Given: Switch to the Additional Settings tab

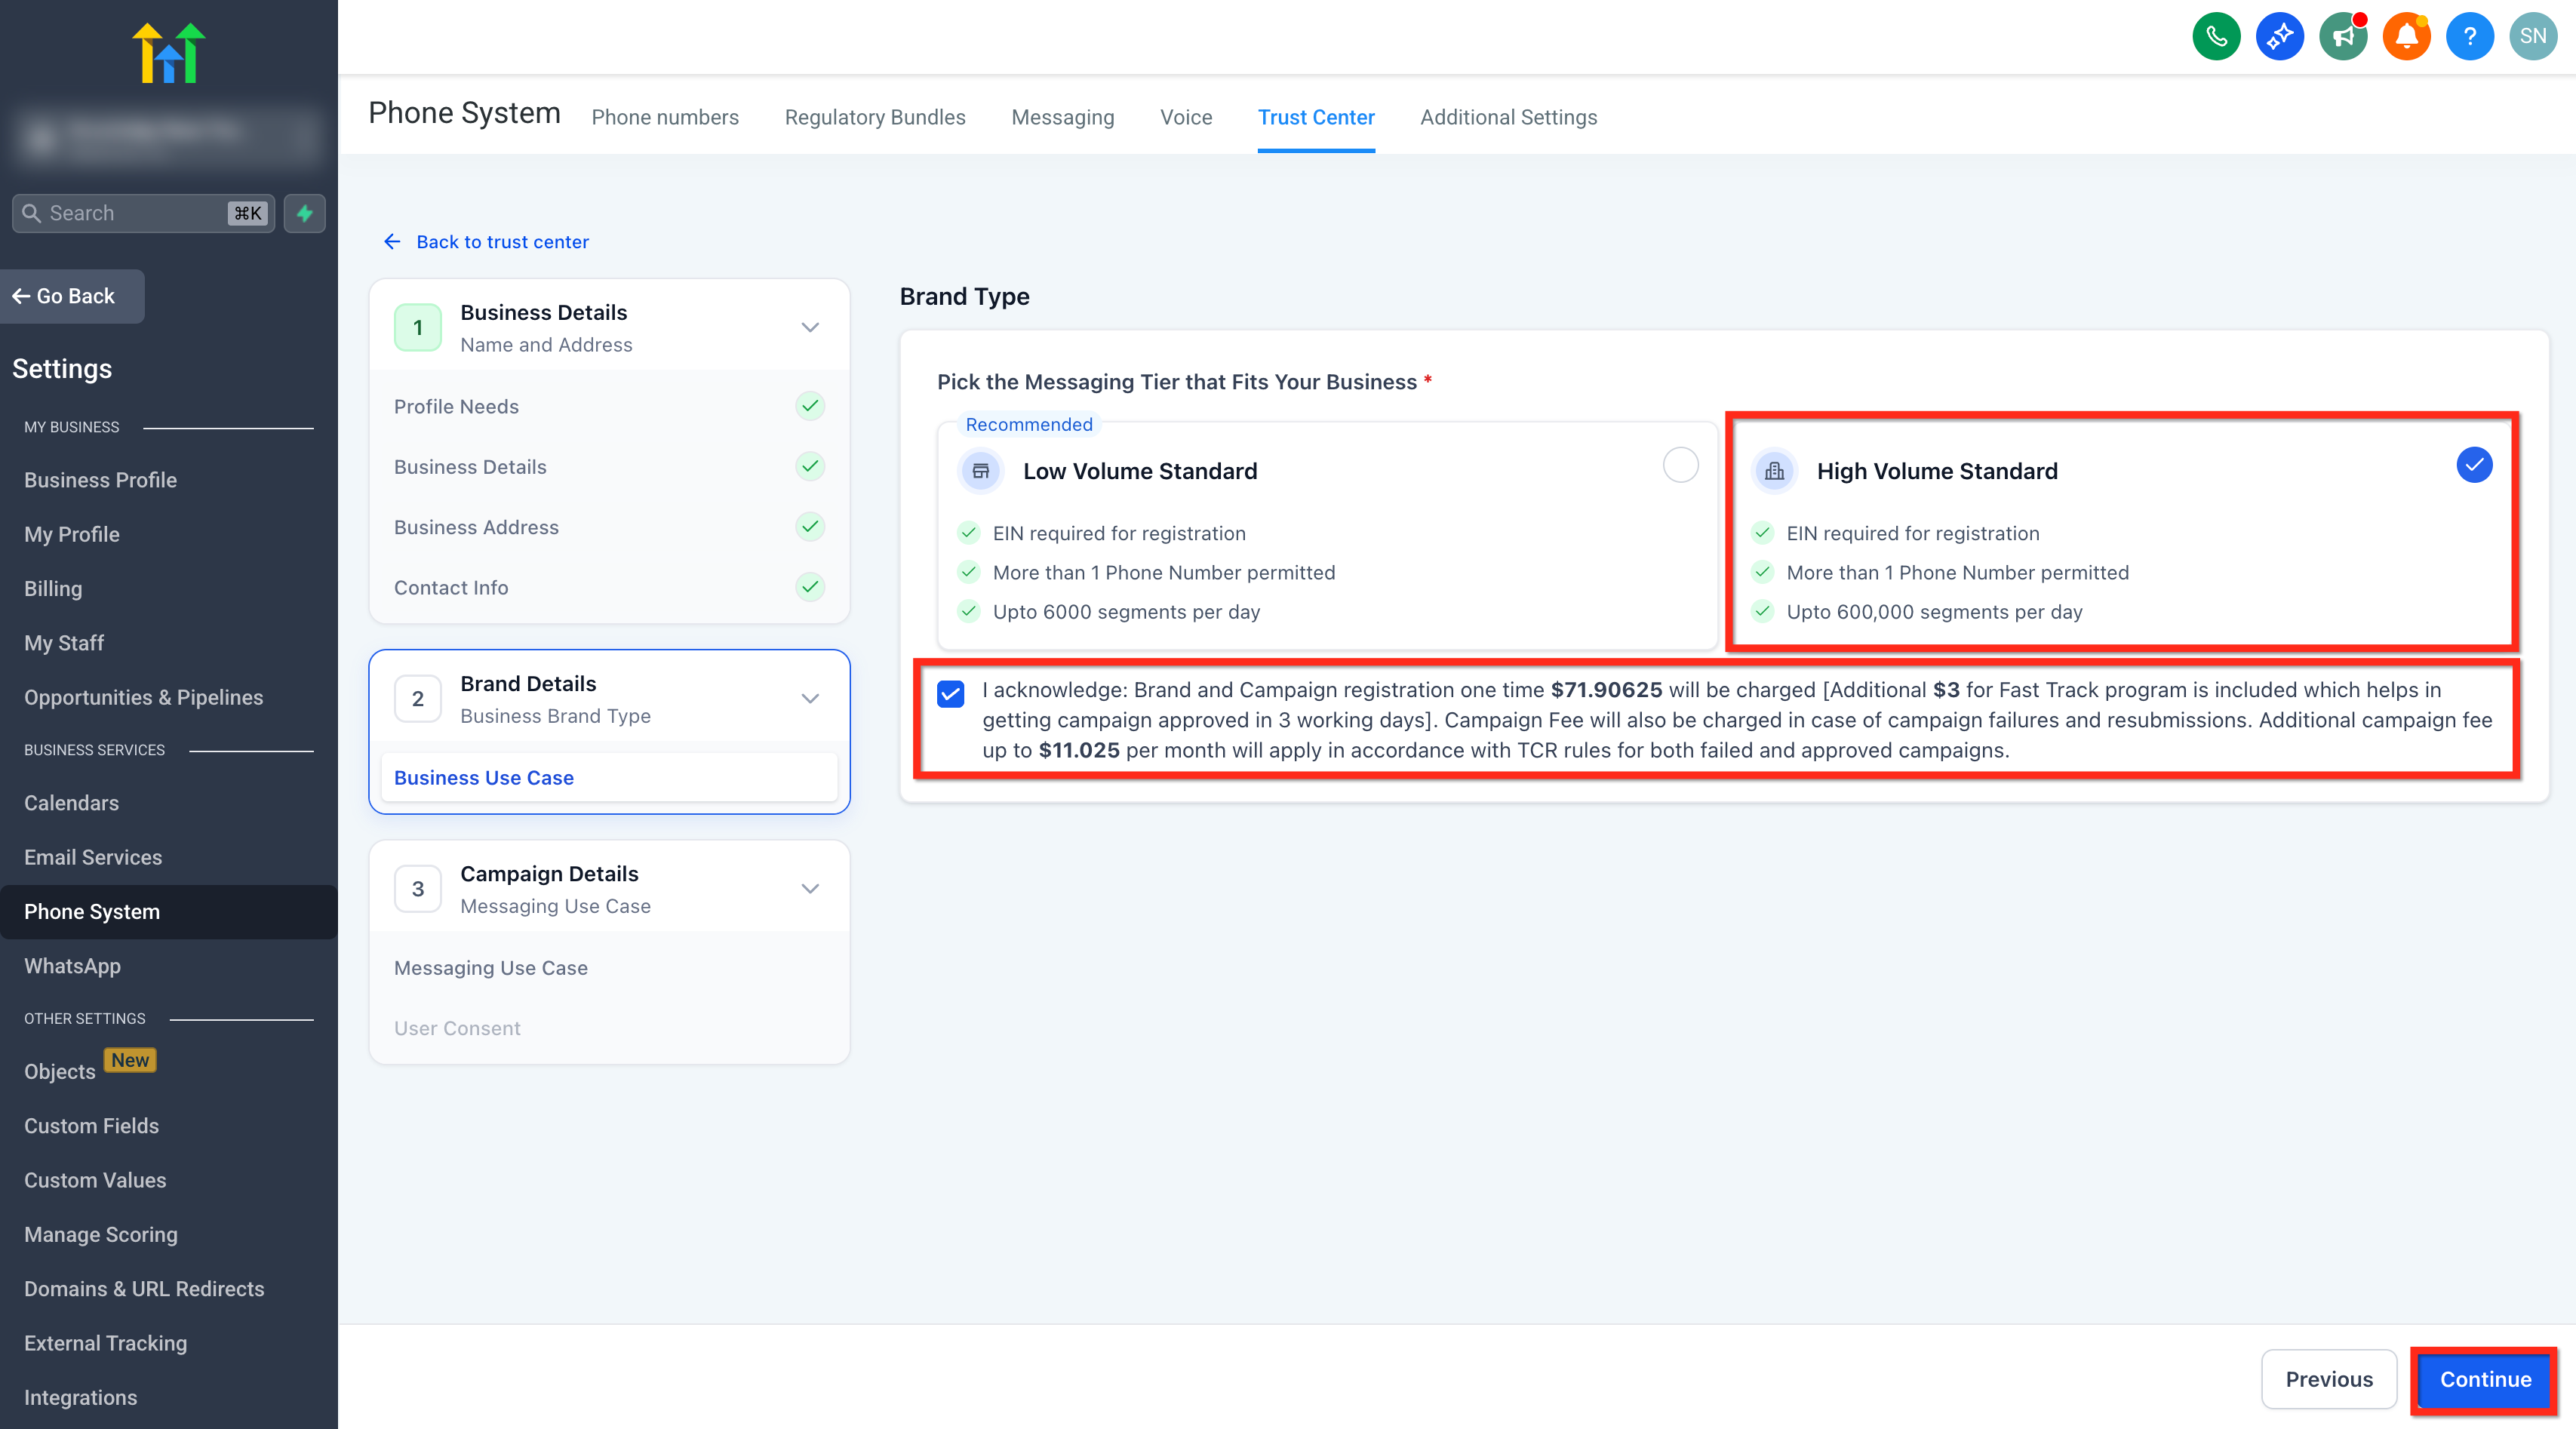Looking at the screenshot, I should click(x=1508, y=118).
